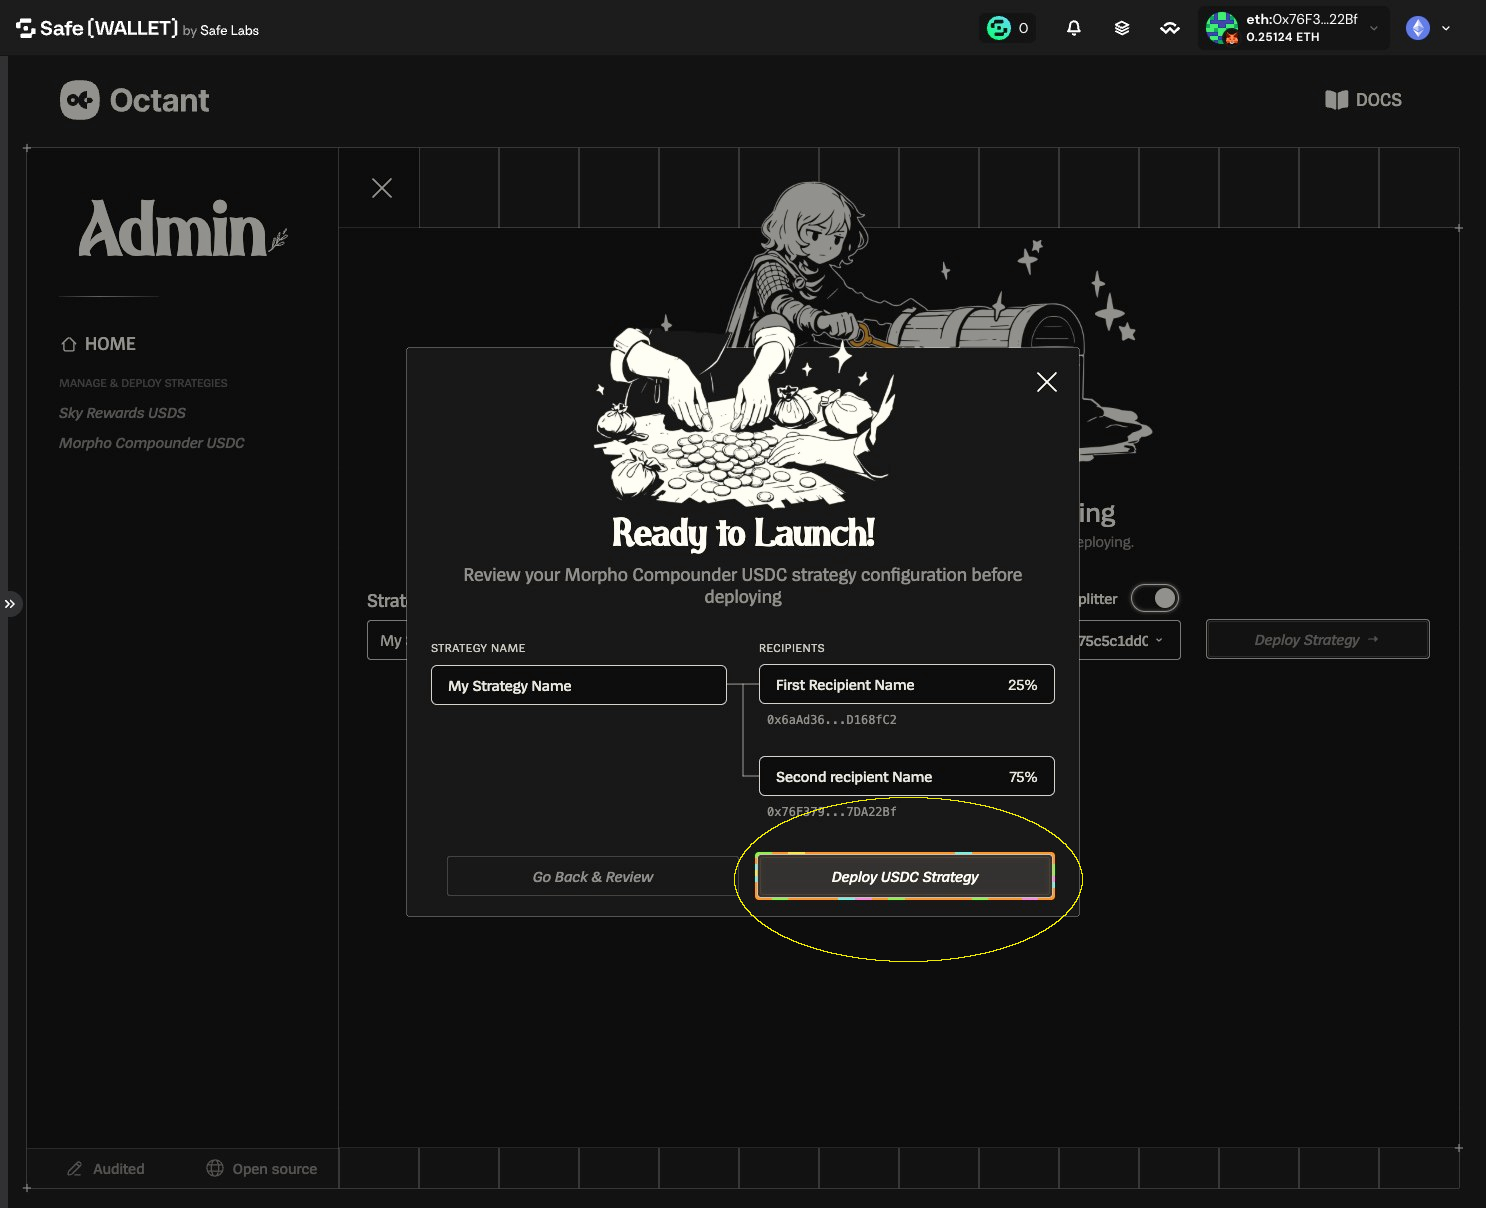Click Deploy USDC Strategy button
The image size is (1486, 1208).
905,877
